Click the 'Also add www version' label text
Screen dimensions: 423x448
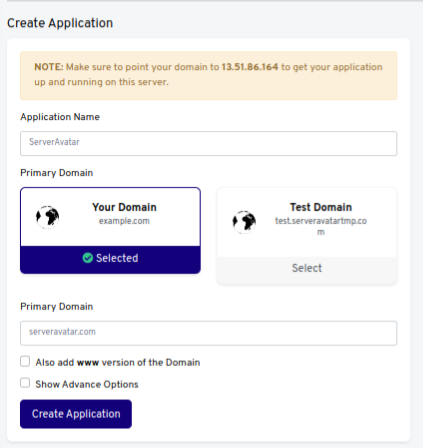118,362
